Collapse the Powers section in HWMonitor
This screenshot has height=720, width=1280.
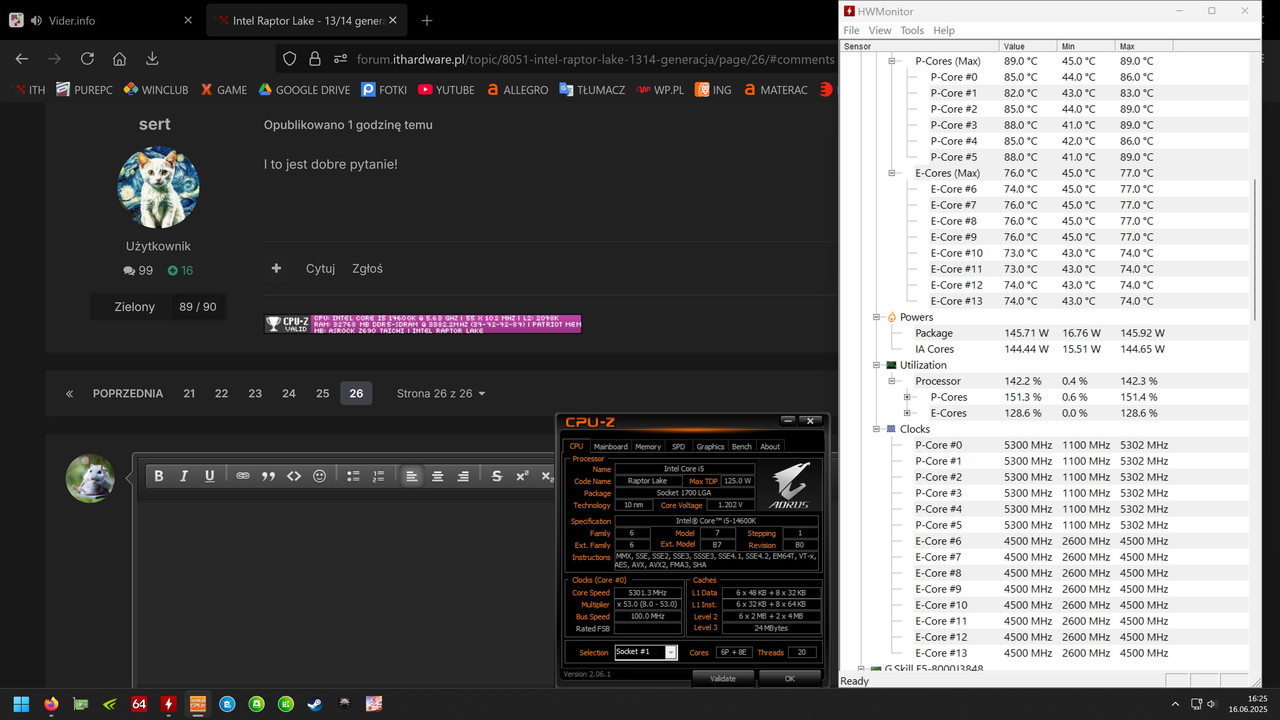coord(876,317)
